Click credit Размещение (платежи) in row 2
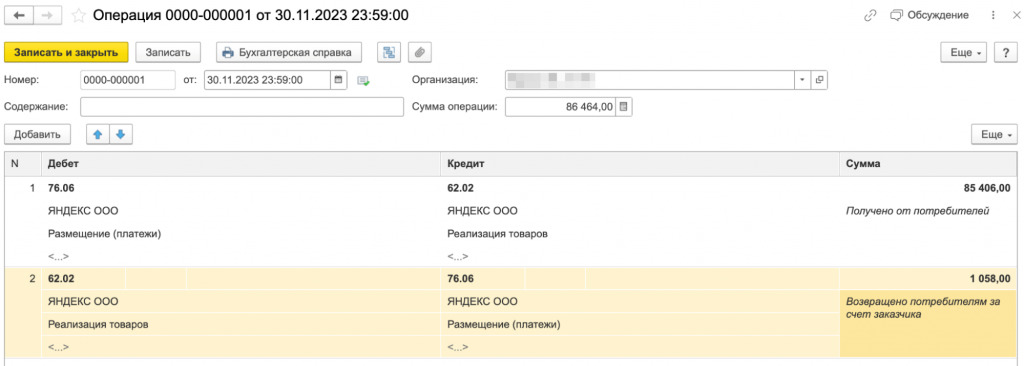The width and height of the screenshot is (1024, 366). 504,324
